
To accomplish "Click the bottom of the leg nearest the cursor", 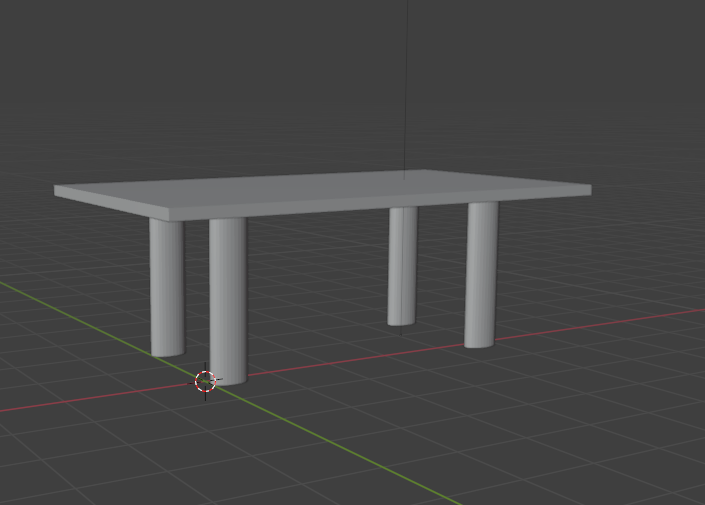I will click(x=228, y=379).
